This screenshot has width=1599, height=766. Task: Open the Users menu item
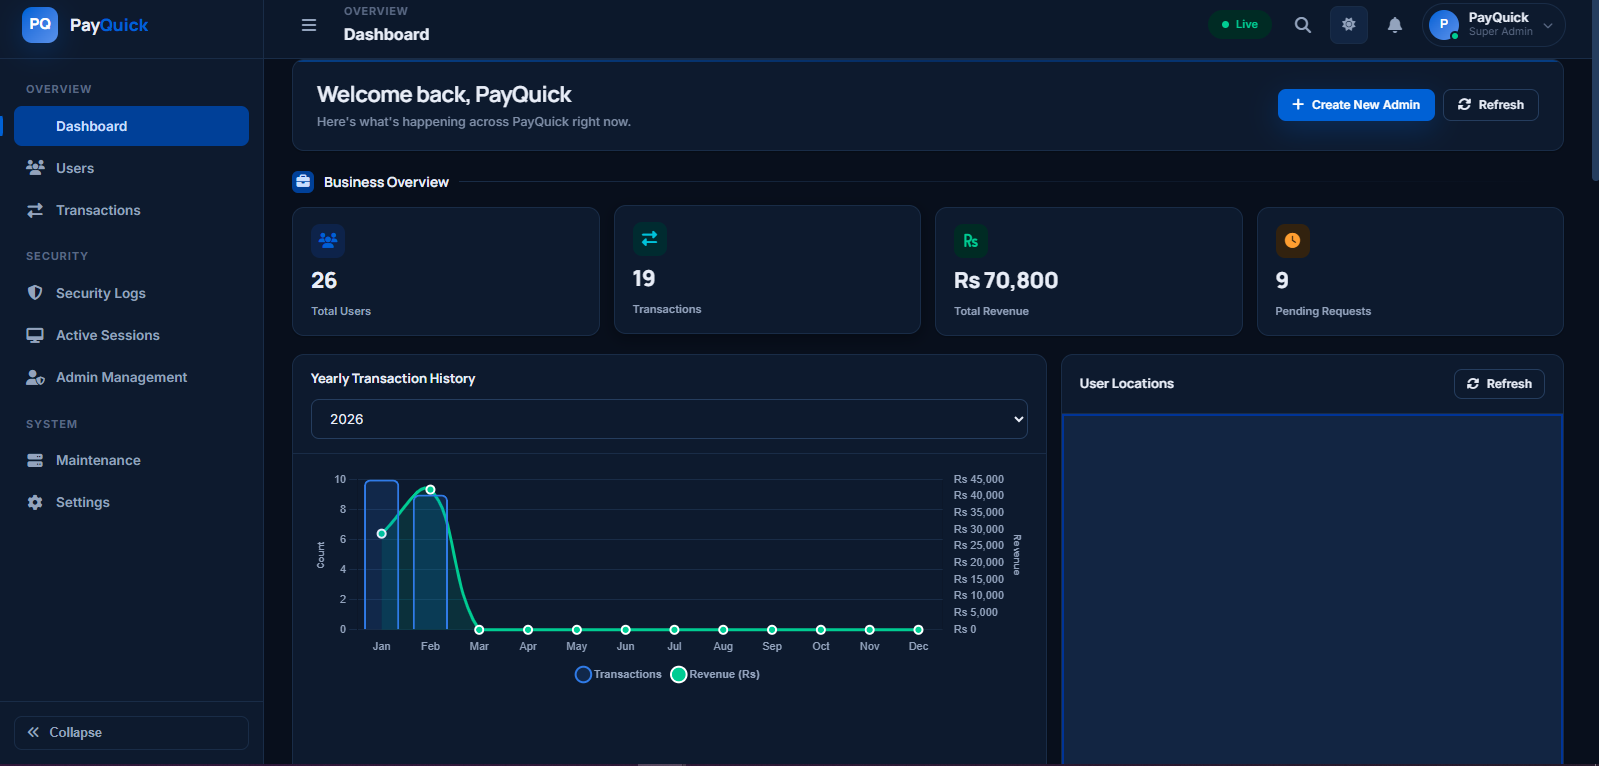click(131, 168)
